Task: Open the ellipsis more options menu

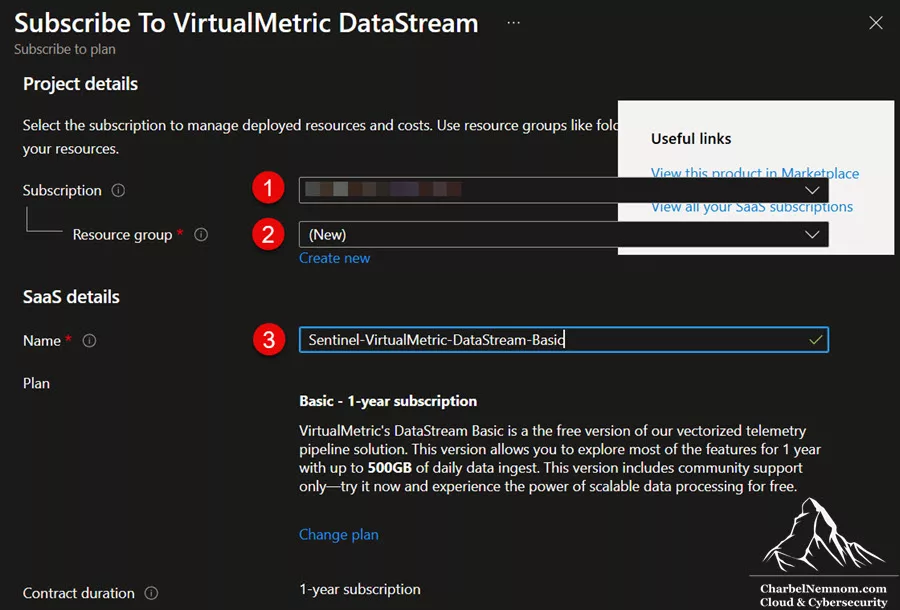Action: (513, 23)
